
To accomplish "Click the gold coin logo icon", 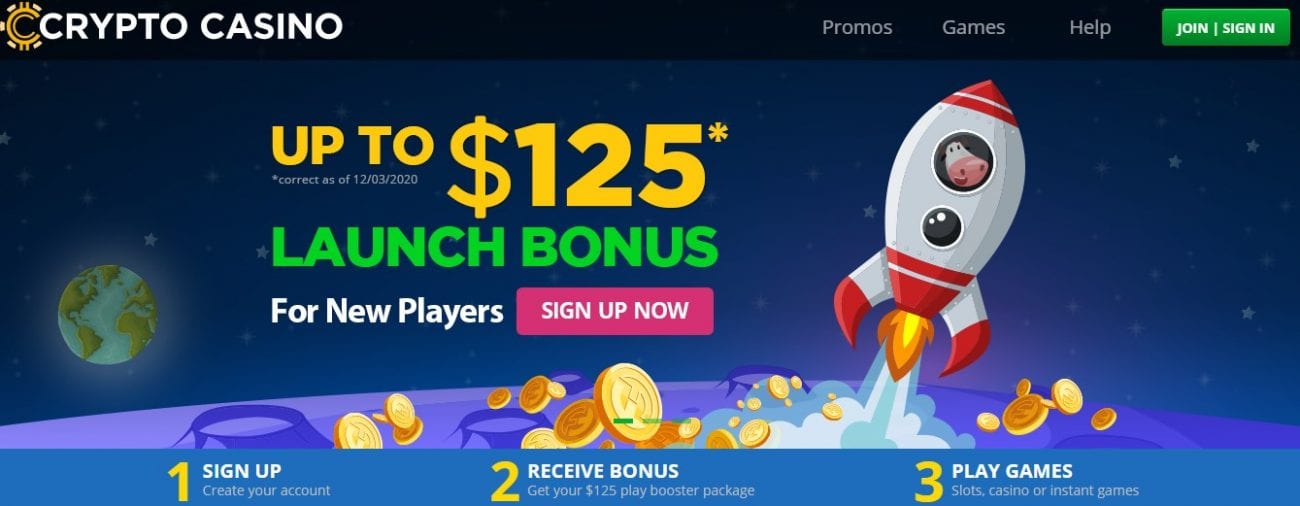I will point(20,26).
